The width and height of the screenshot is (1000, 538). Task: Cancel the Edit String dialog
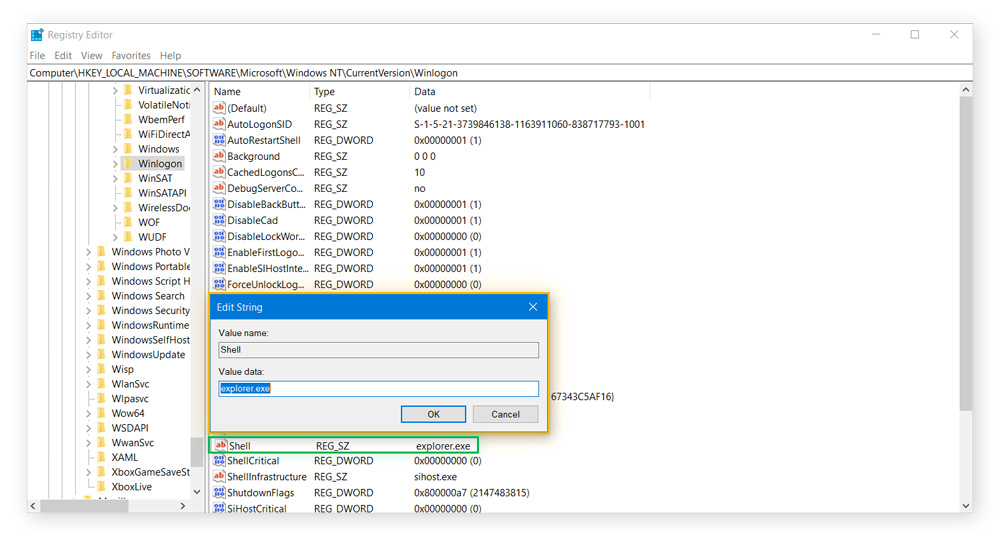(x=505, y=414)
